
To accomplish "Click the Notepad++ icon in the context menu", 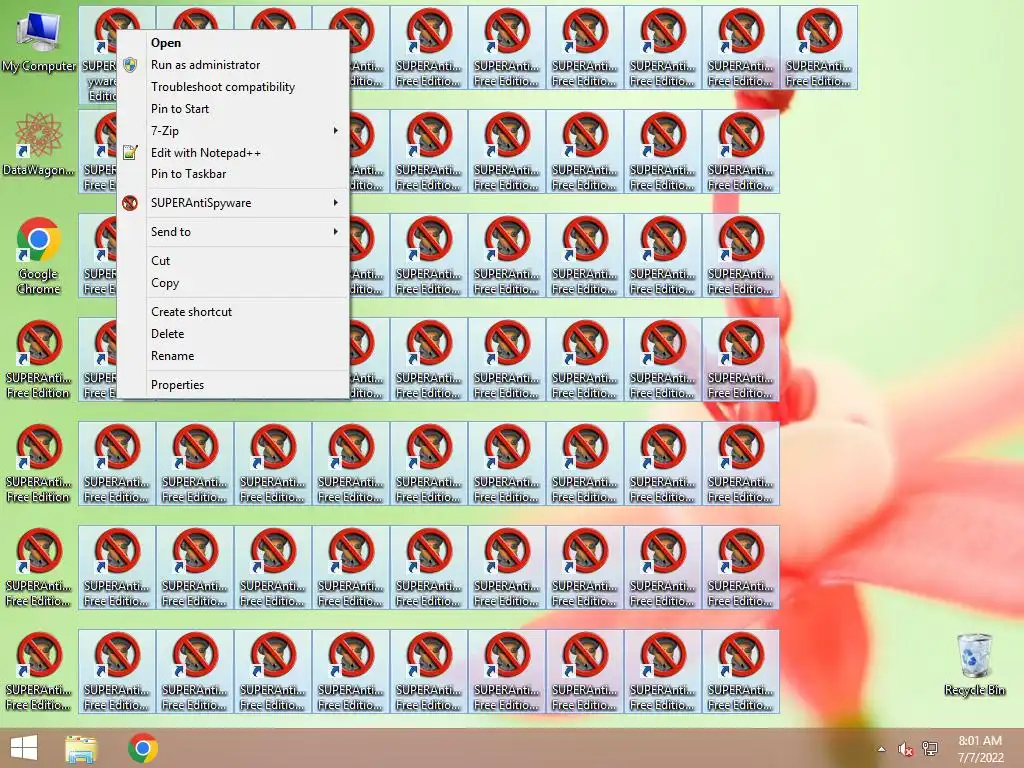I will coord(130,153).
